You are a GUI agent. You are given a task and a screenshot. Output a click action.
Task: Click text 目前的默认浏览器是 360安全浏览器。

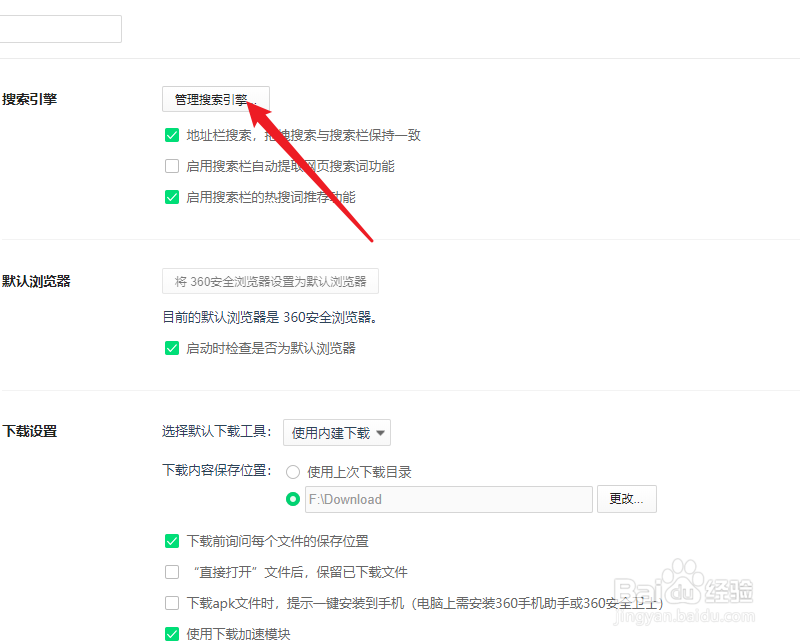click(270, 317)
